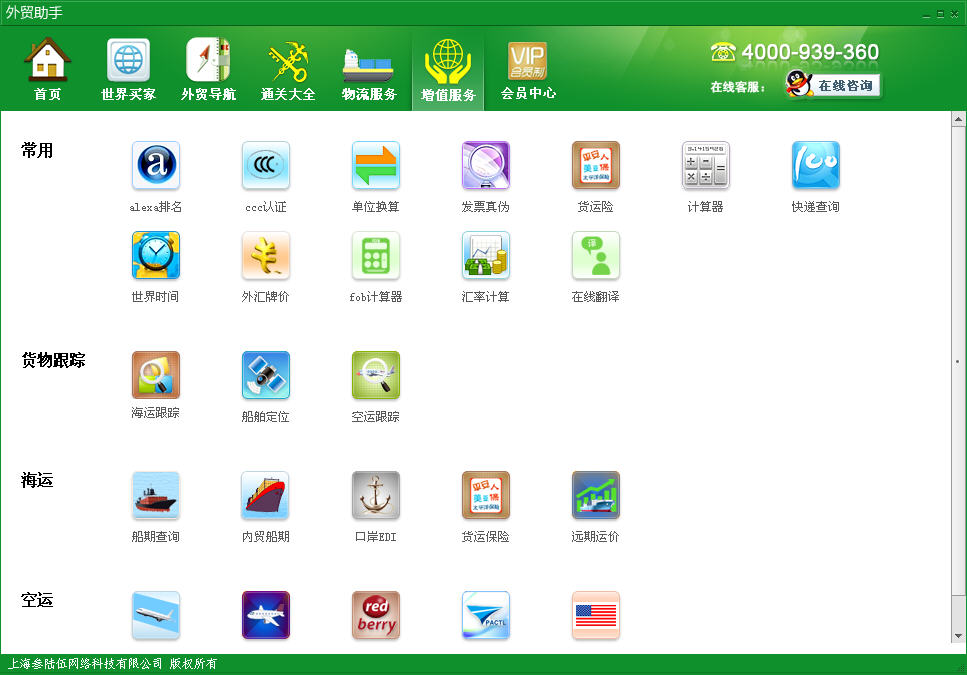Select the 快递查询 express tracking icon
Screen dimensions: 967x675
(x=816, y=166)
